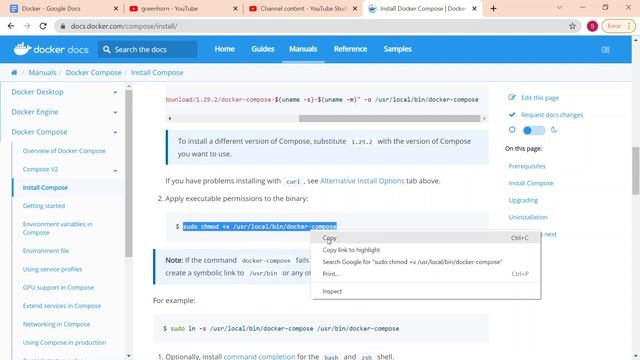
Task: Click the checkmark icon beside Request docs changes
Action: coord(512,115)
